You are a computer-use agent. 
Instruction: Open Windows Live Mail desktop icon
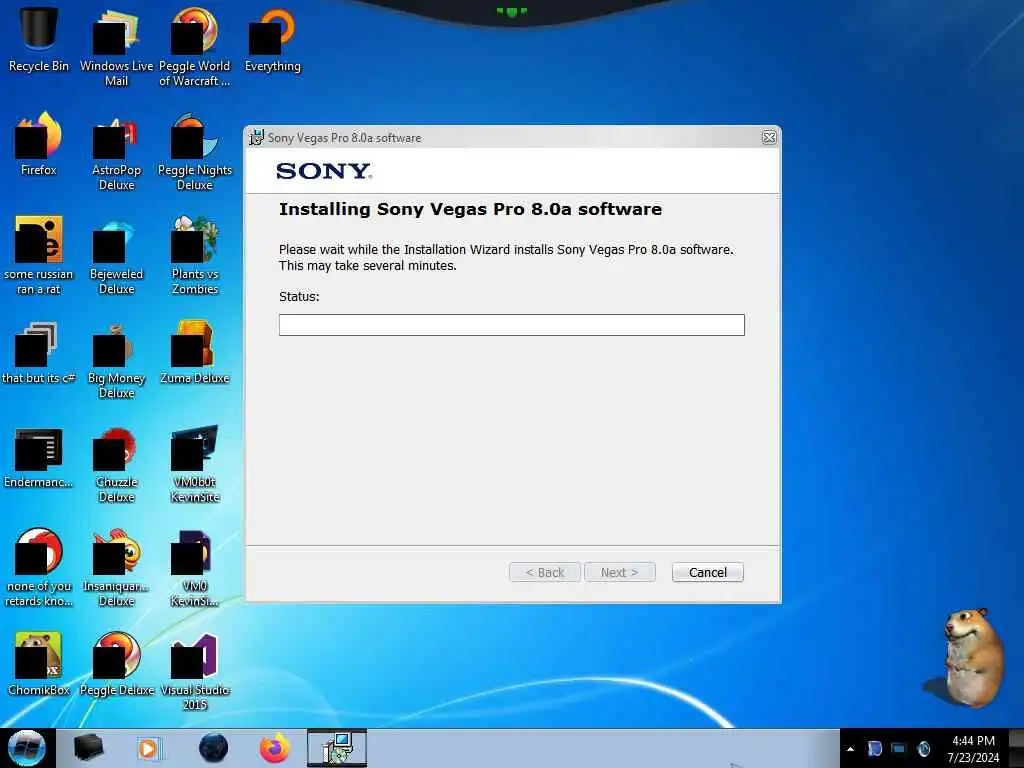pyautogui.click(x=116, y=46)
